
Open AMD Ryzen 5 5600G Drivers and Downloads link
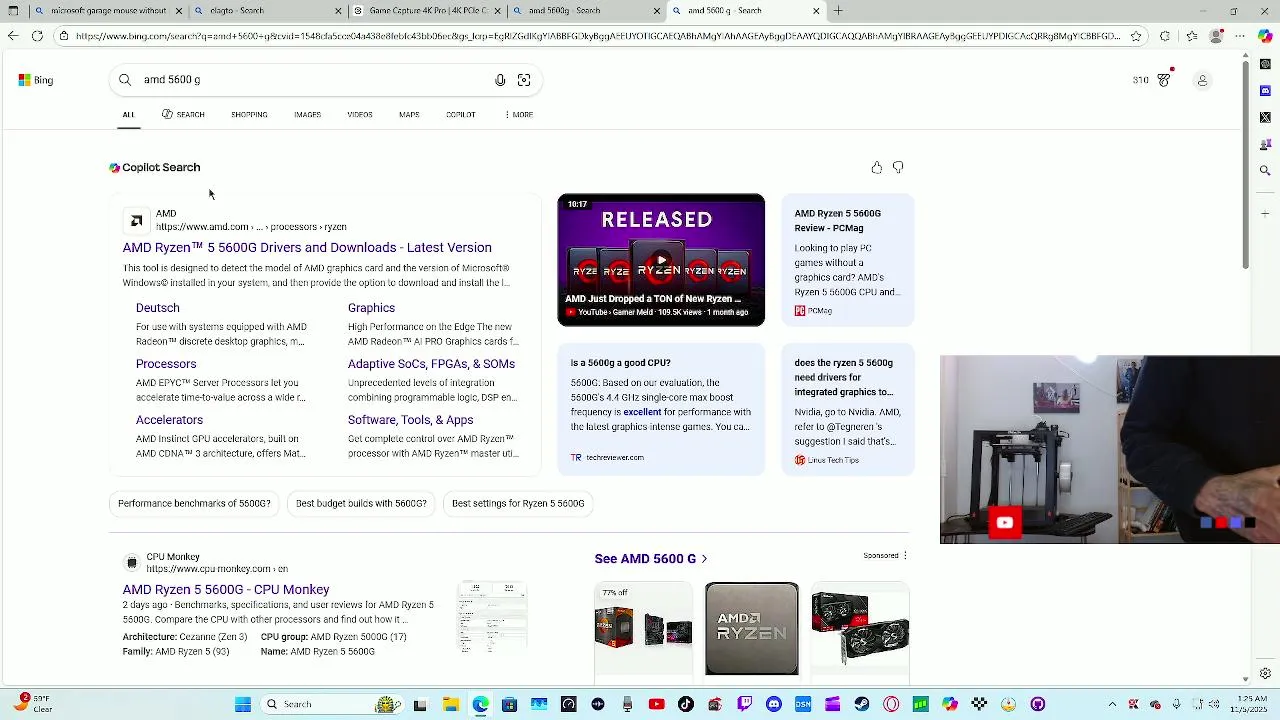coord(307,248)
